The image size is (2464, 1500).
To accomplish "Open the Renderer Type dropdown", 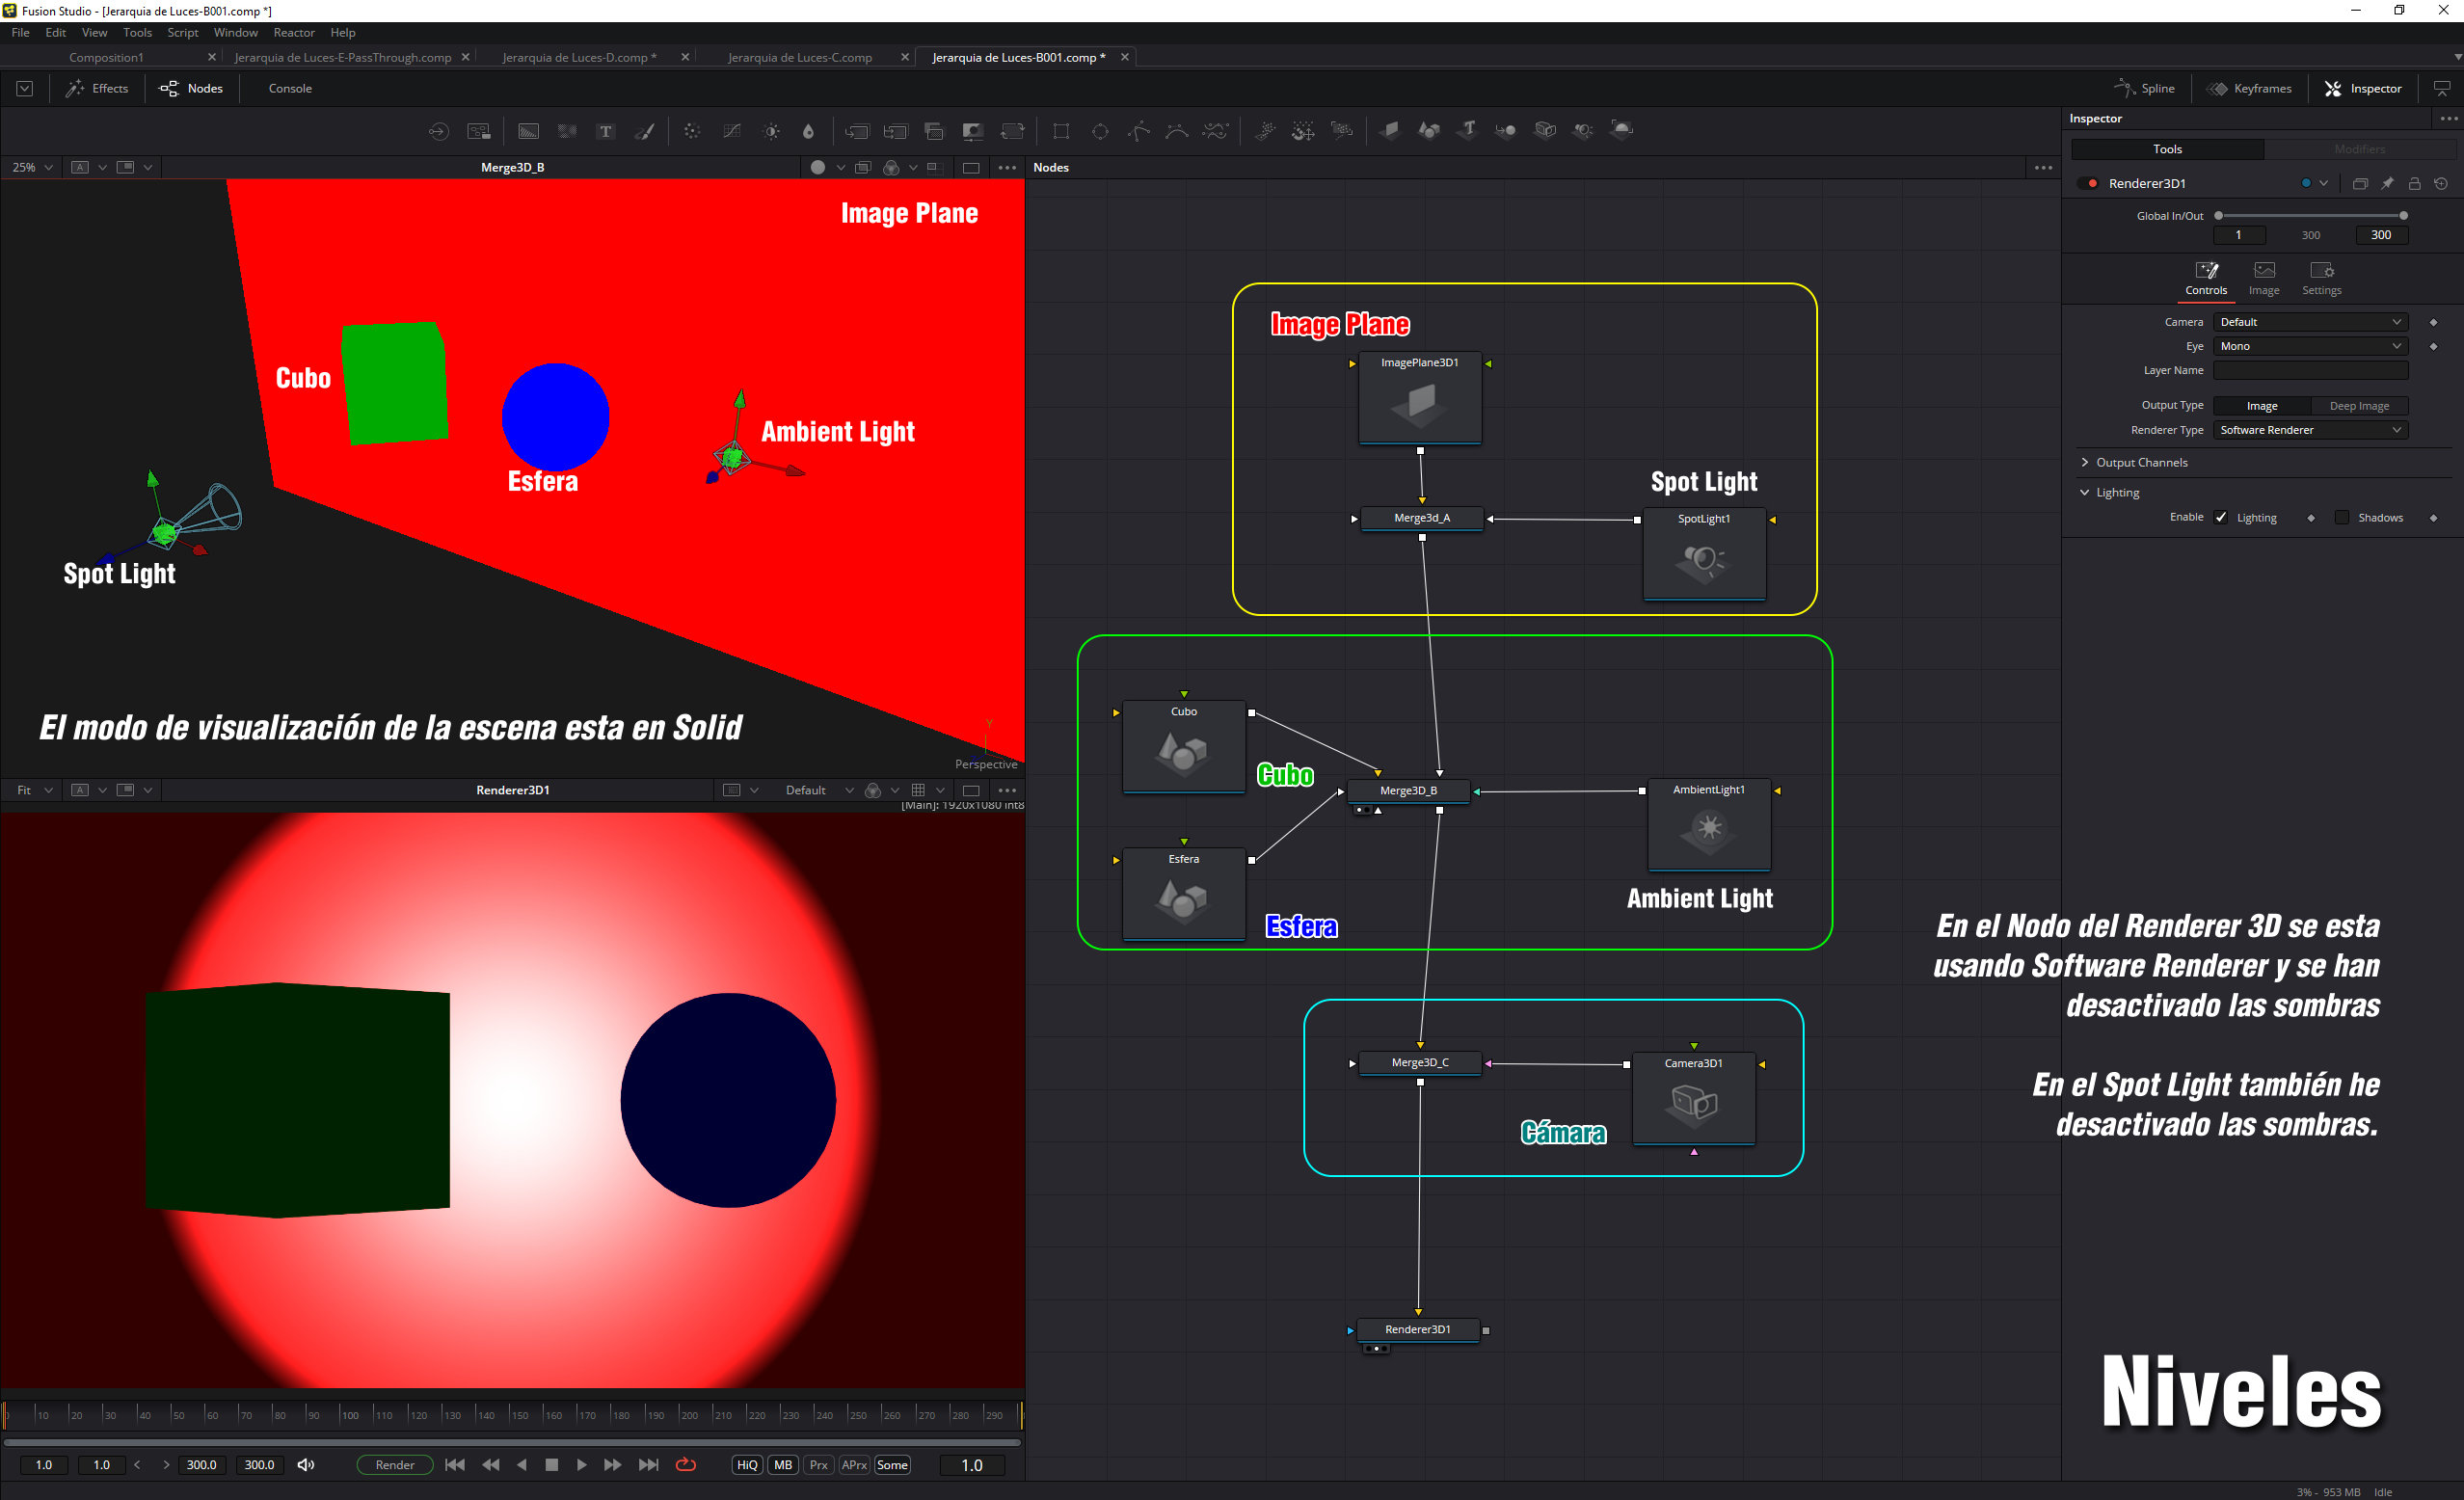I will (x=2309, y=430).
